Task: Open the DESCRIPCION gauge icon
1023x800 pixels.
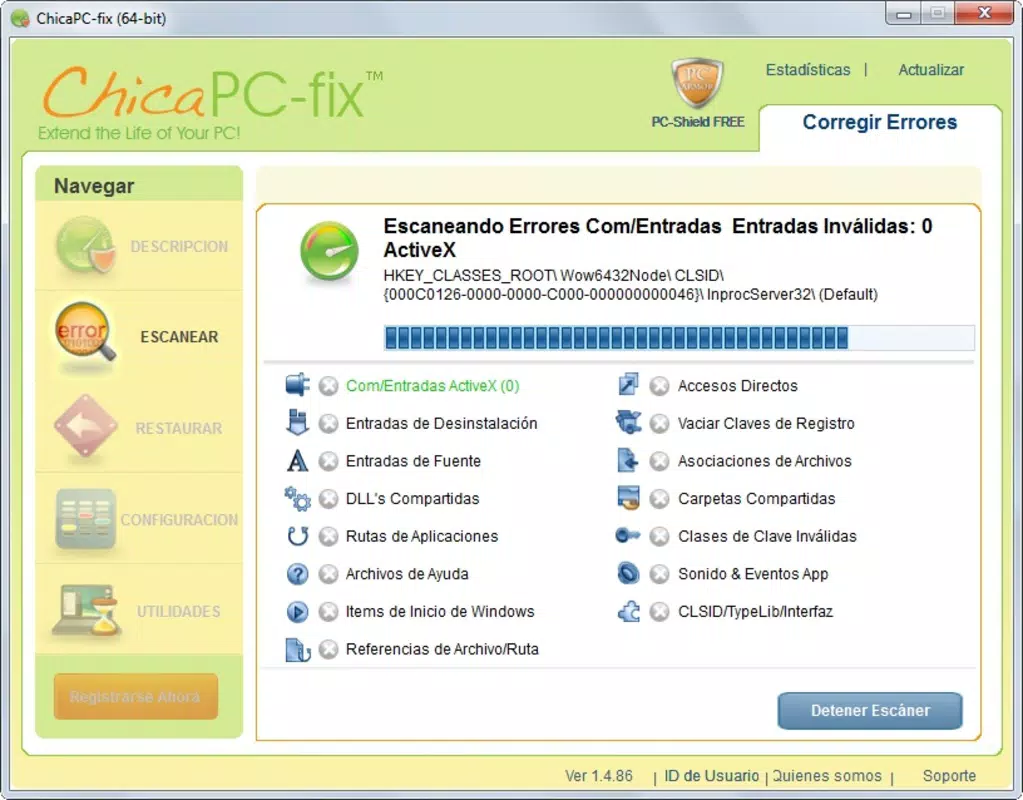Action: click(x=86, y=245)
